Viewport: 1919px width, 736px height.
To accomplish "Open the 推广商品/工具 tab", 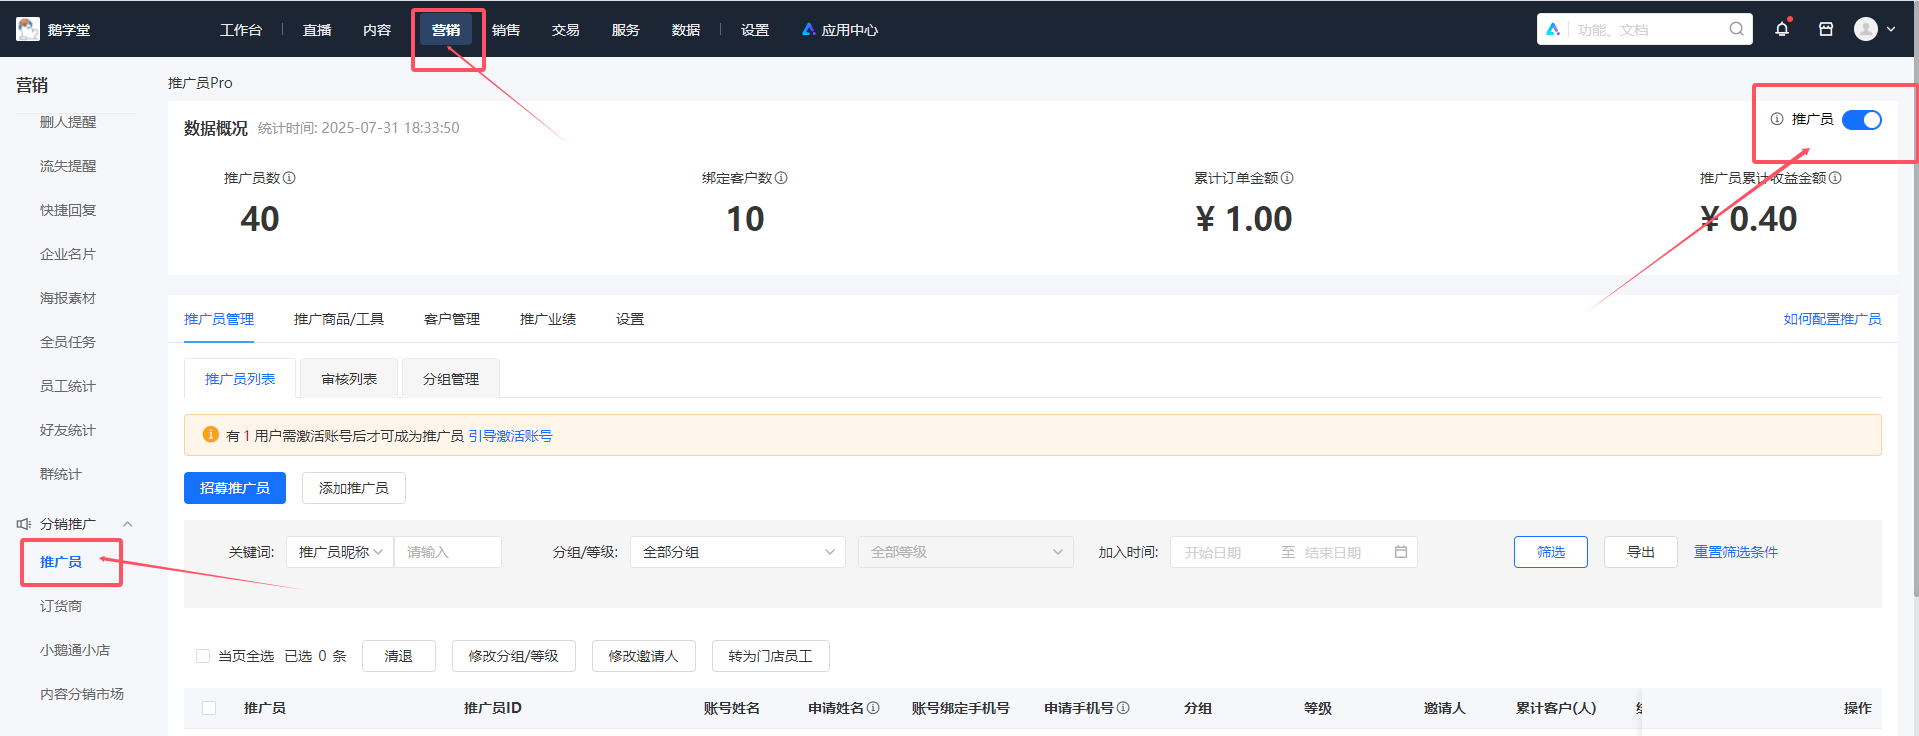I will [x=338, y=319].
